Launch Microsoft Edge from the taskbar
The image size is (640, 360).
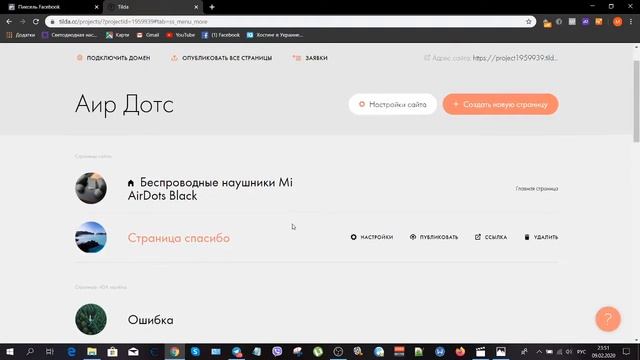[x=71, y=351]
